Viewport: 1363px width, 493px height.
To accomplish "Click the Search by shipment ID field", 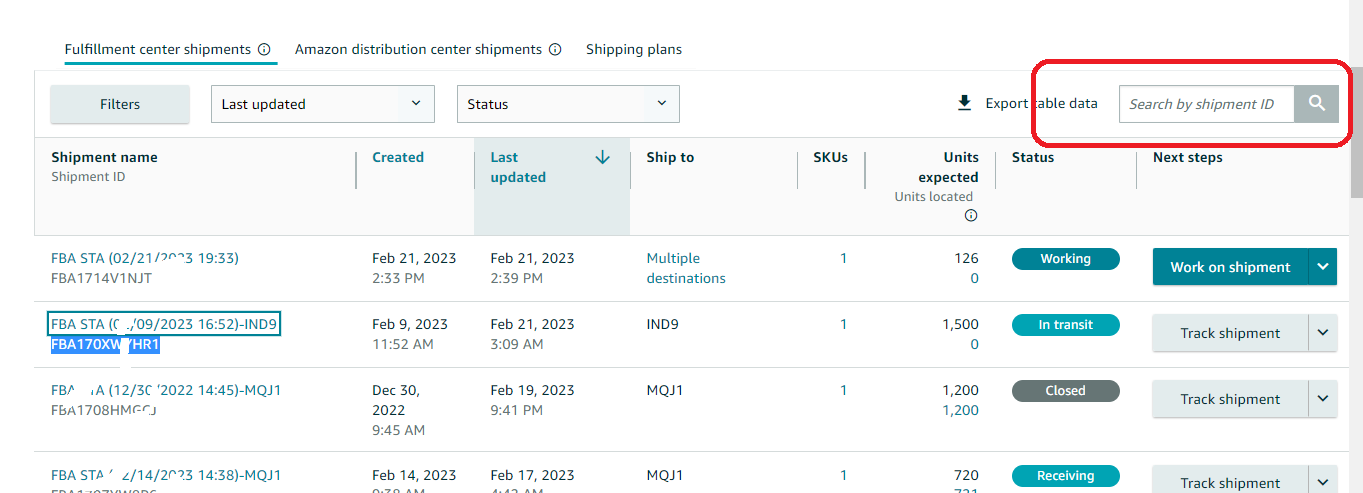I will point(1206,104).
